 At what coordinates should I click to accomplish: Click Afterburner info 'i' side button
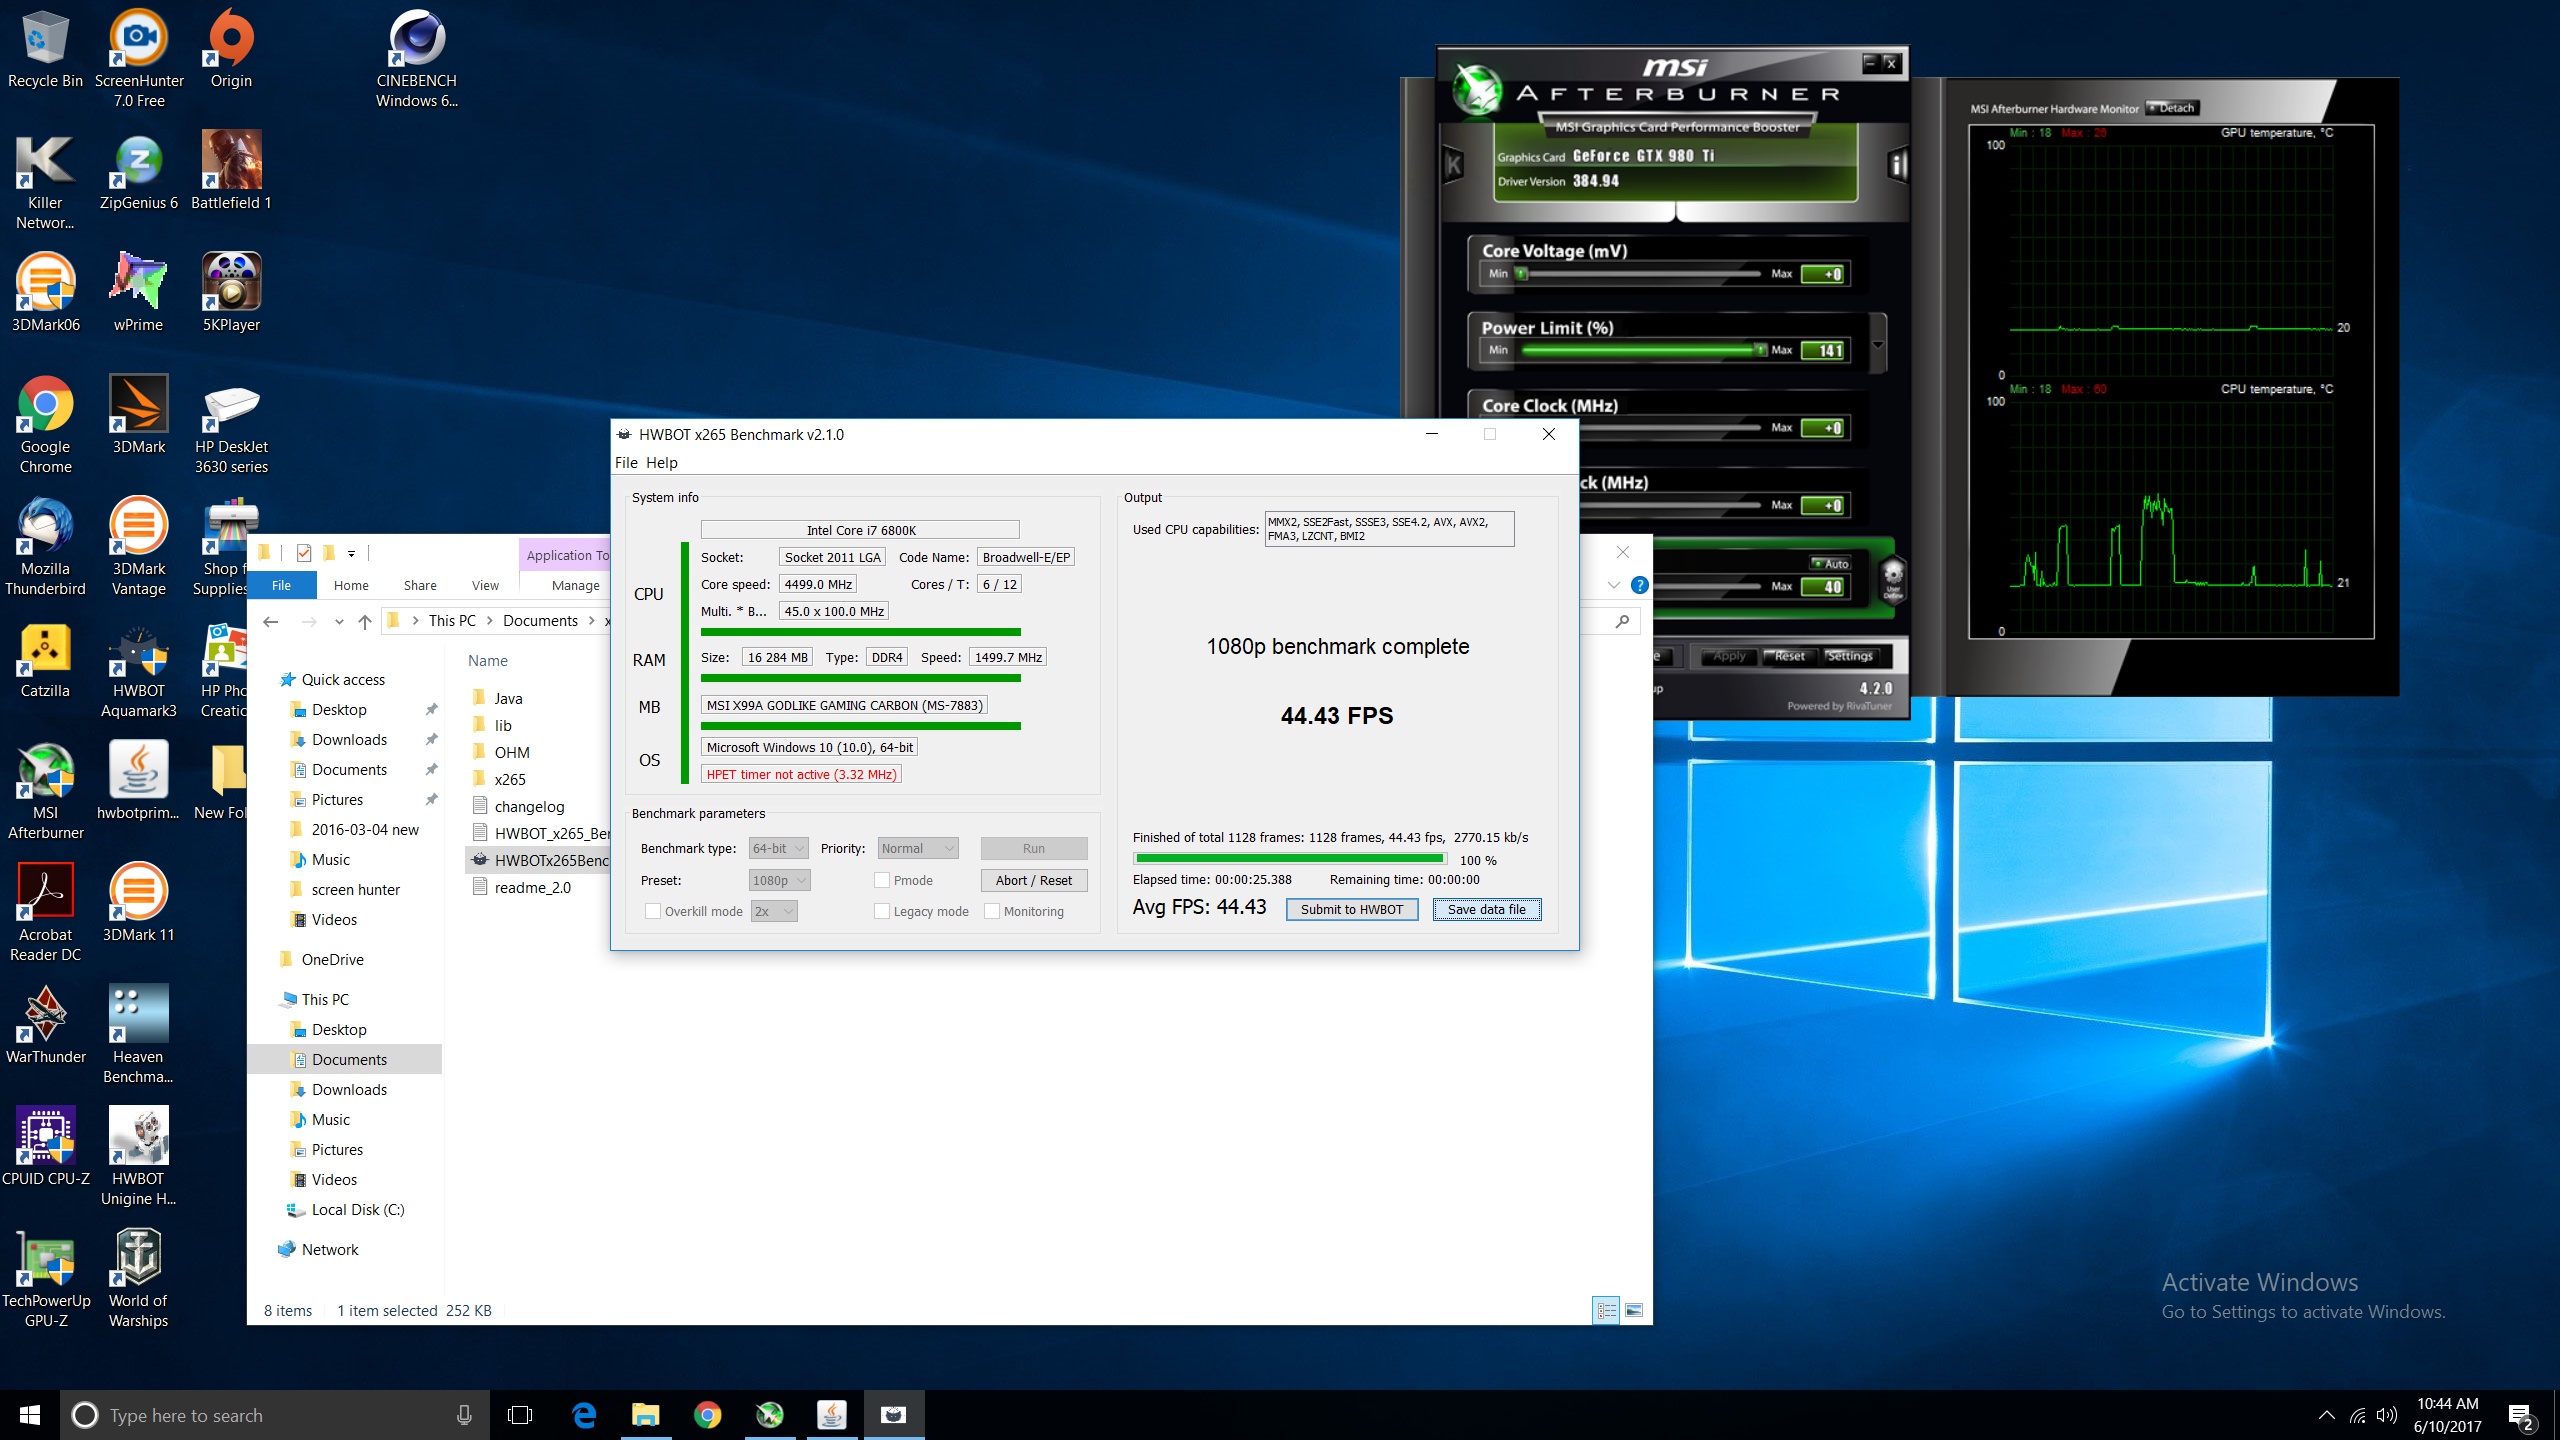coord(1897,165)
